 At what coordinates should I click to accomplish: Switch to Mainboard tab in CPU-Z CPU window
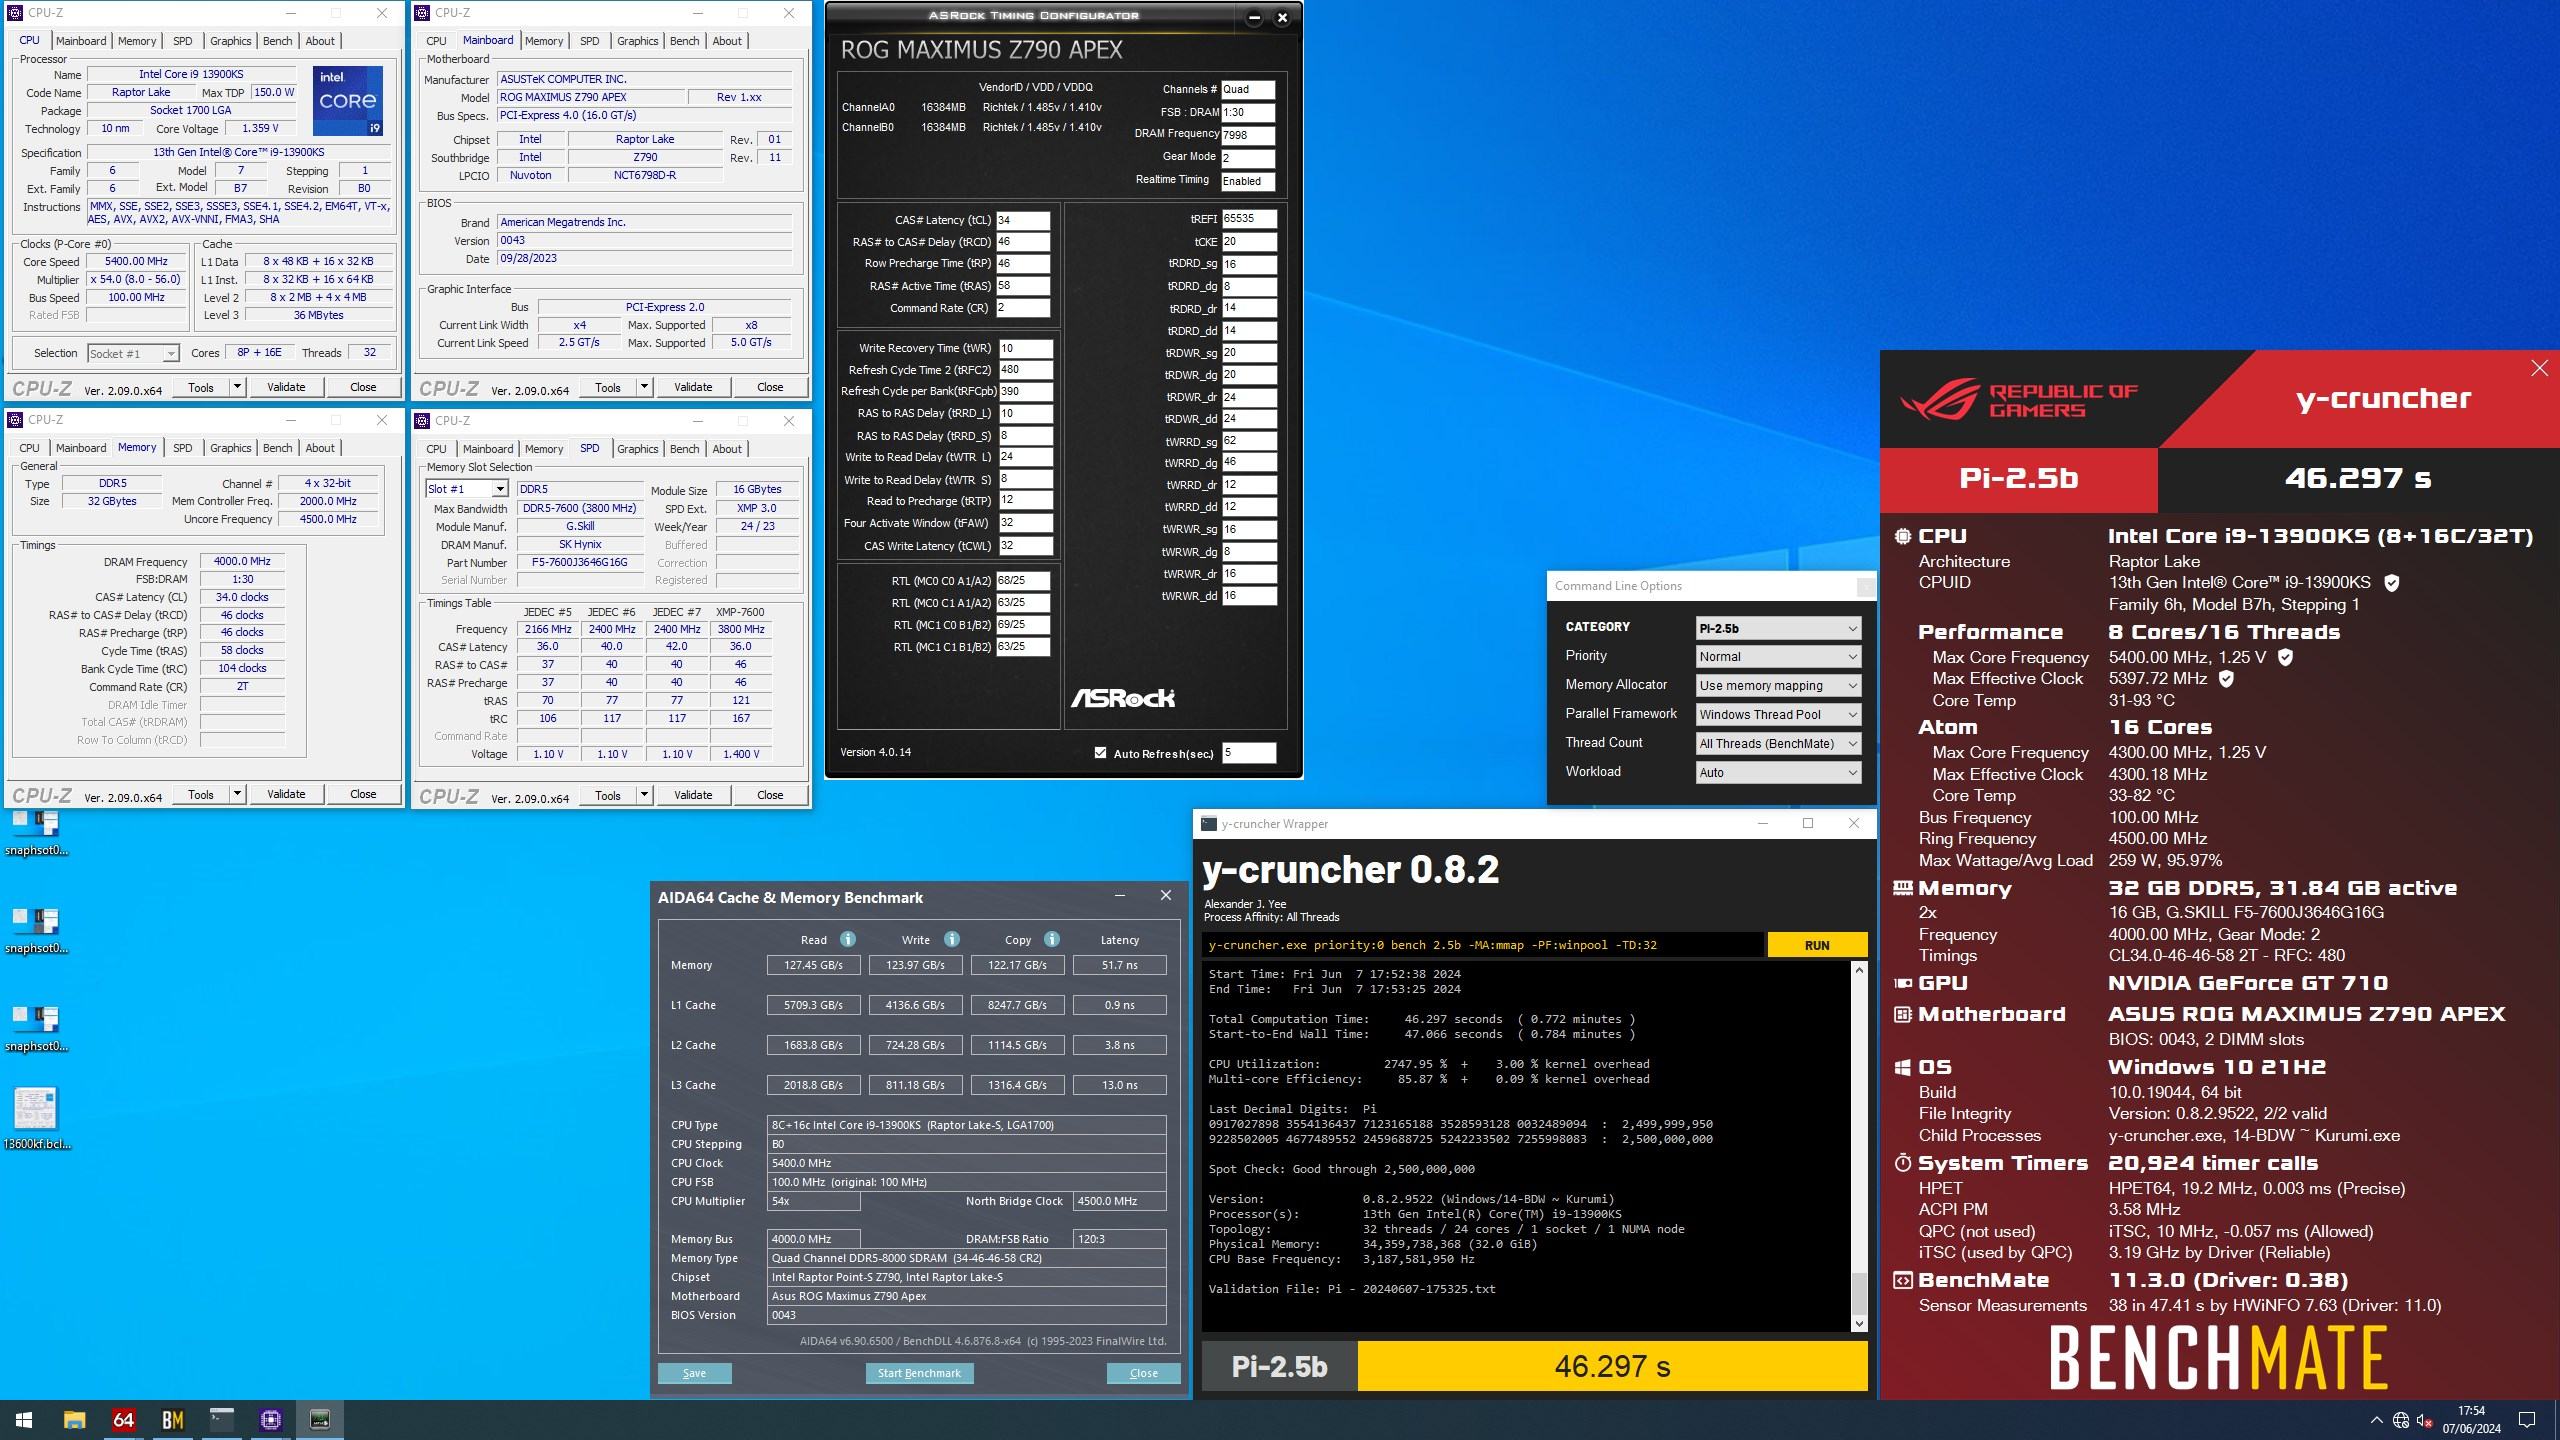[81, 41]
